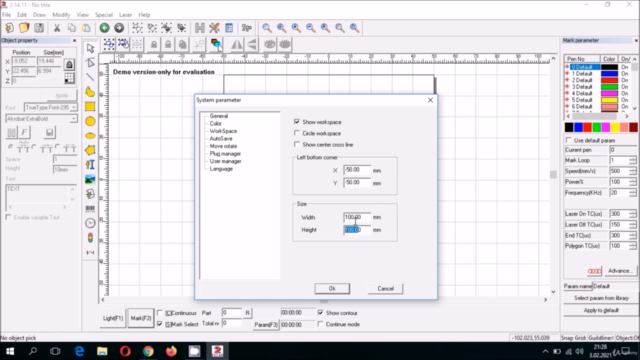Adjust the Frequency(KHz) stepper
Screen dimensions: 640x360
pos(633,193)
